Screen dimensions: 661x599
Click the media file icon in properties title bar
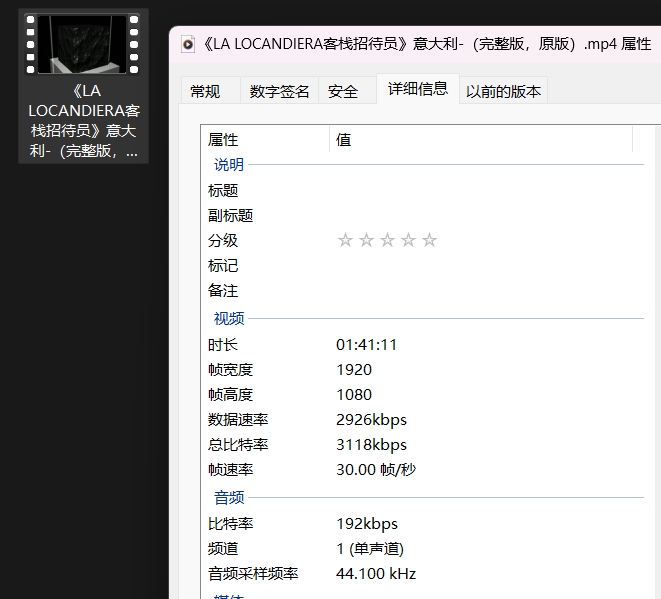tap(188, 44)
